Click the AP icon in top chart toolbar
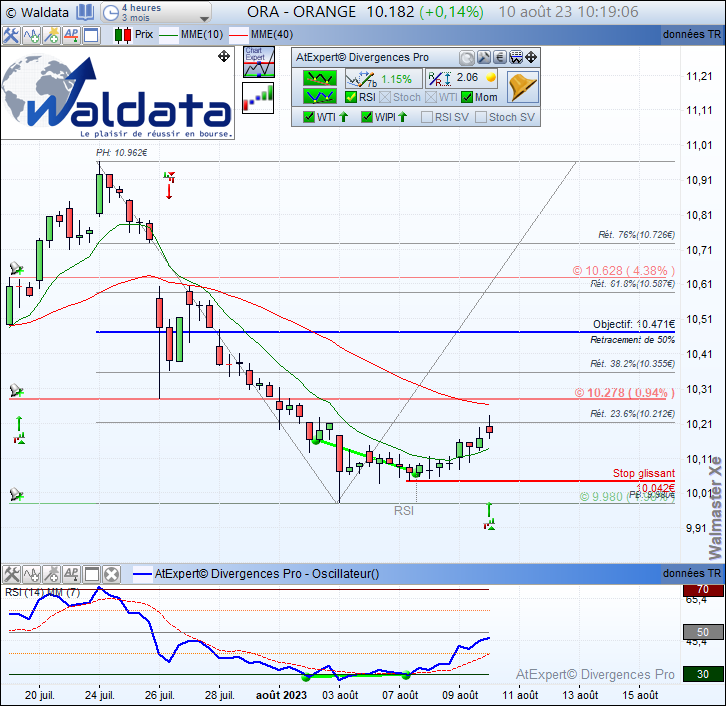 pyautogui.click(x=71, y=35)
